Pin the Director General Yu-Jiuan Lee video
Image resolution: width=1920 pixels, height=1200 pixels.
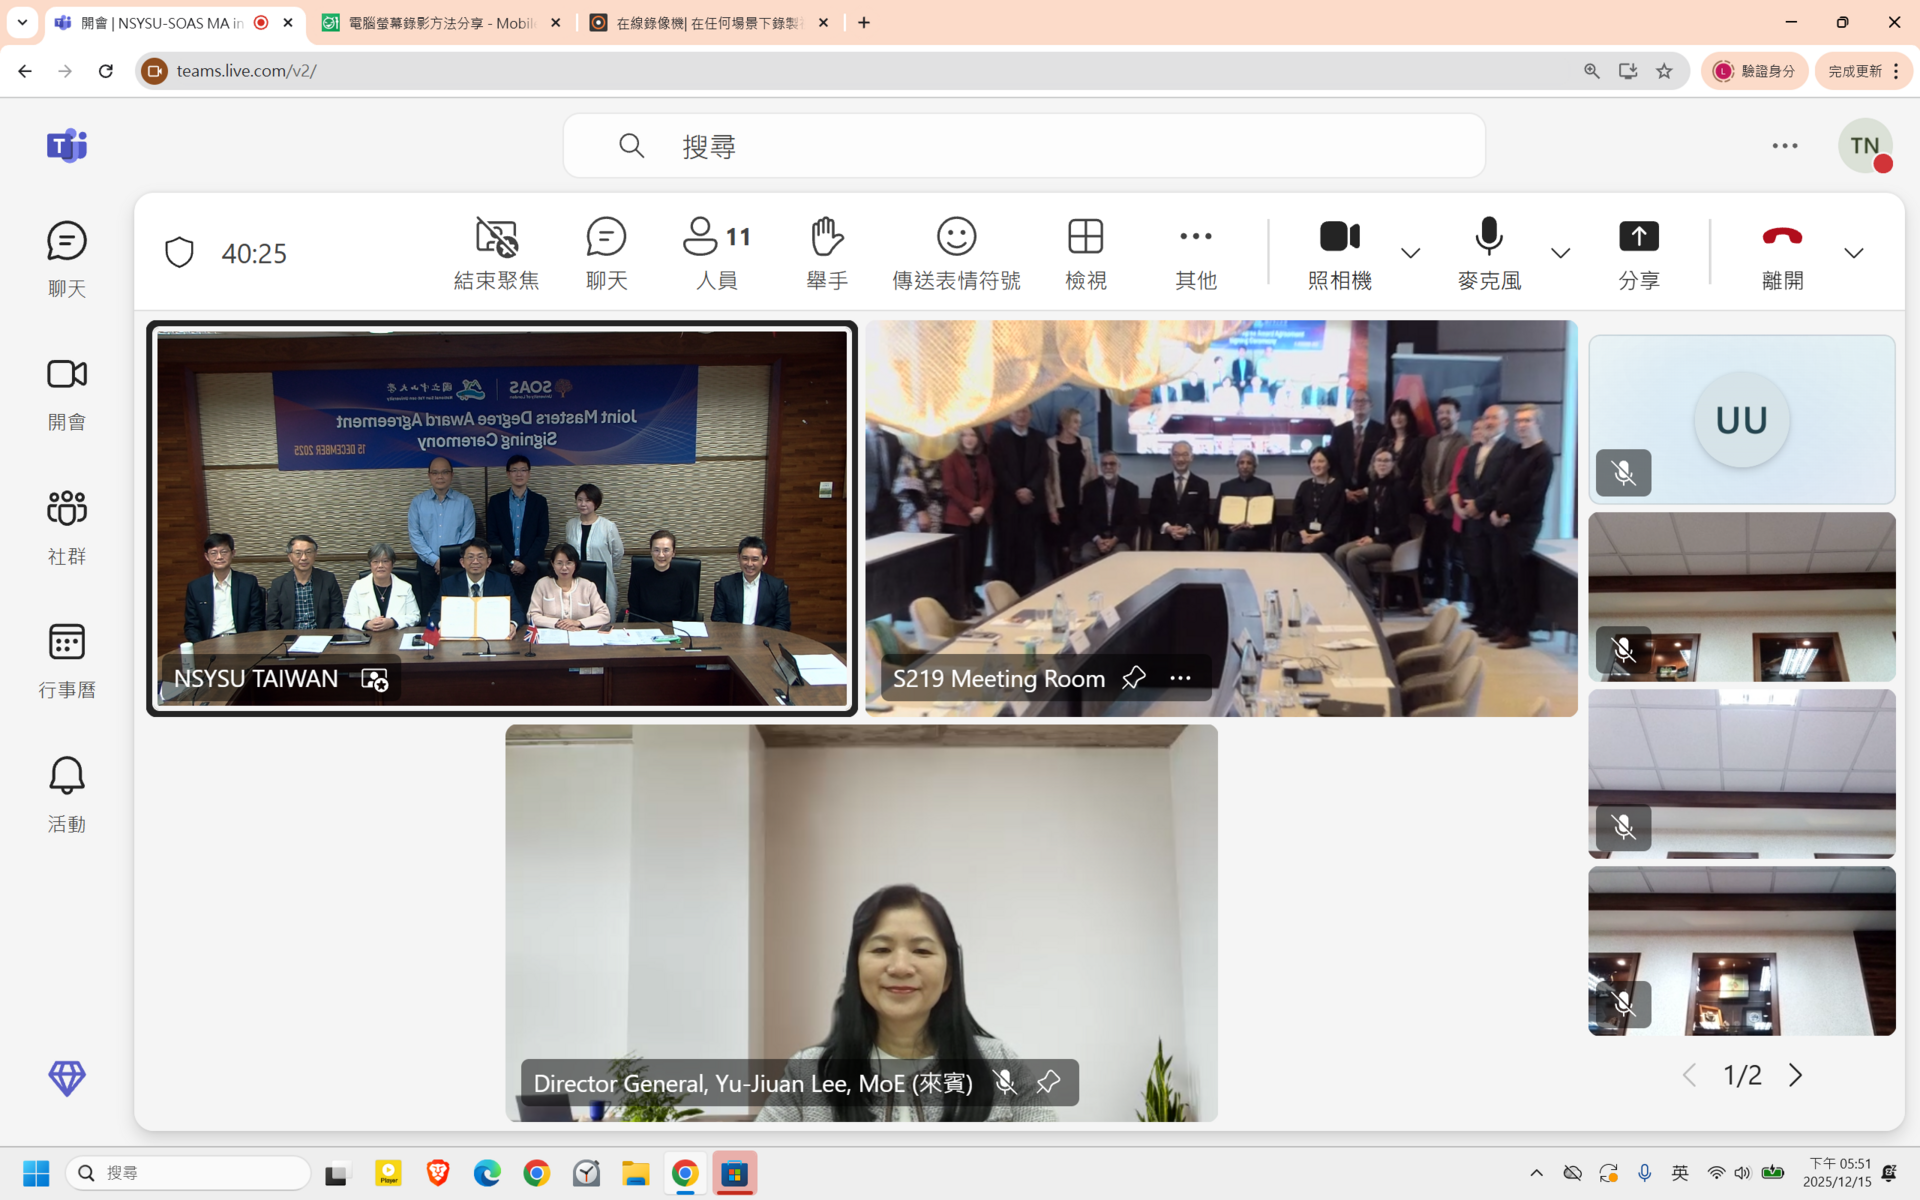click(1048, 1082)
